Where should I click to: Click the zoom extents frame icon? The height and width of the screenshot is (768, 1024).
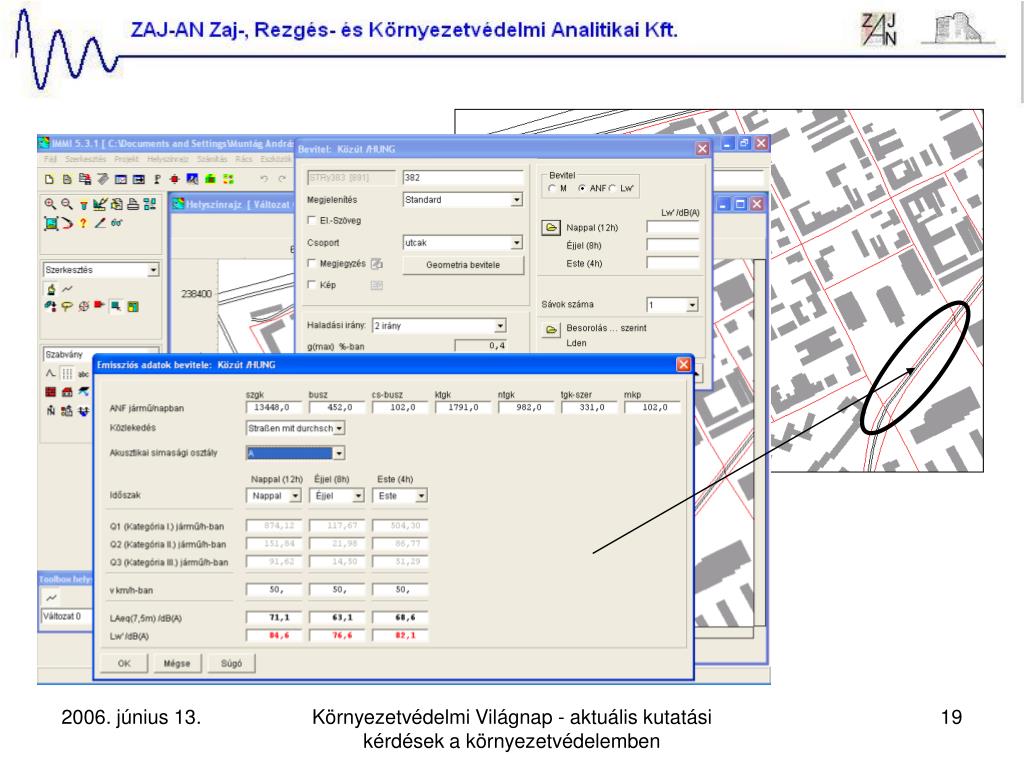point(50,223)
